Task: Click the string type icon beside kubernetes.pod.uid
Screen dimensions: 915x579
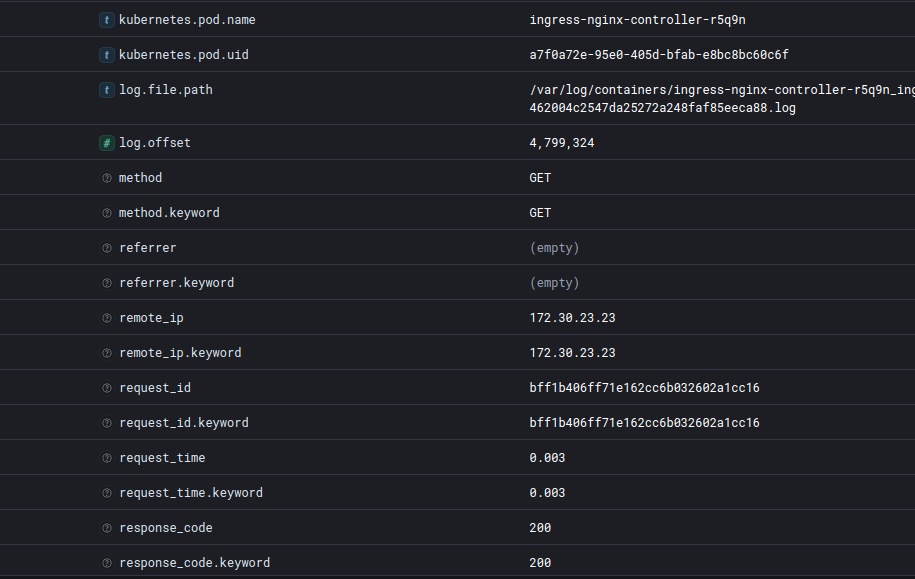Action: (106, 55)
